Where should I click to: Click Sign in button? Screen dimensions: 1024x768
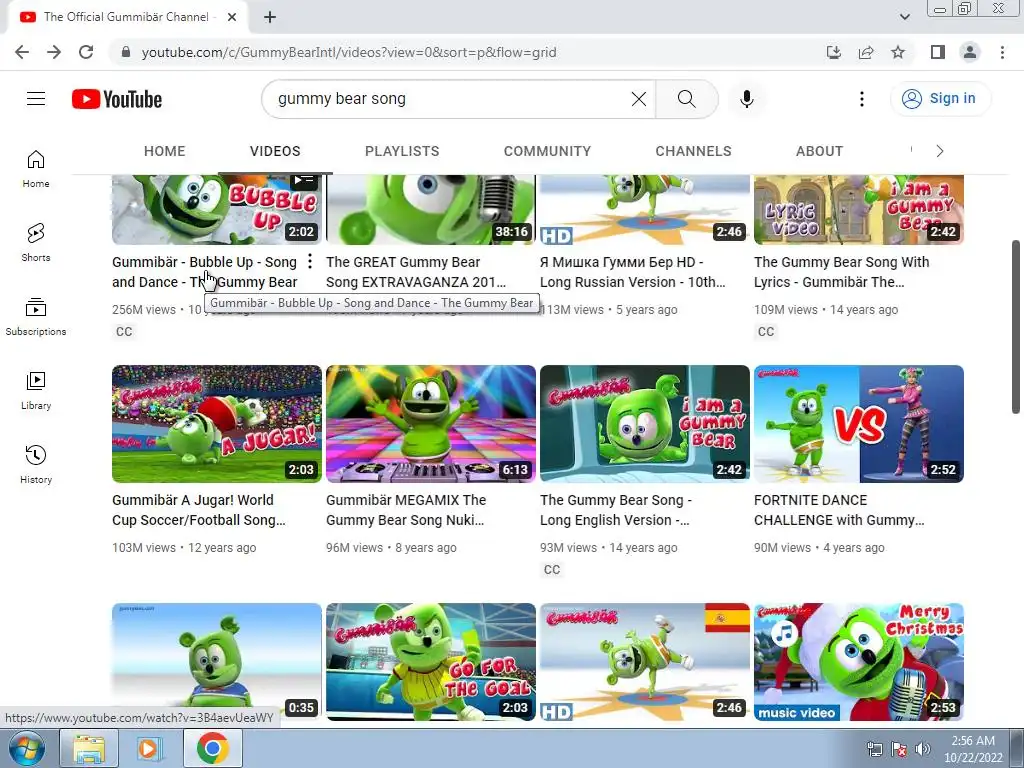click(x=940, y=99)
